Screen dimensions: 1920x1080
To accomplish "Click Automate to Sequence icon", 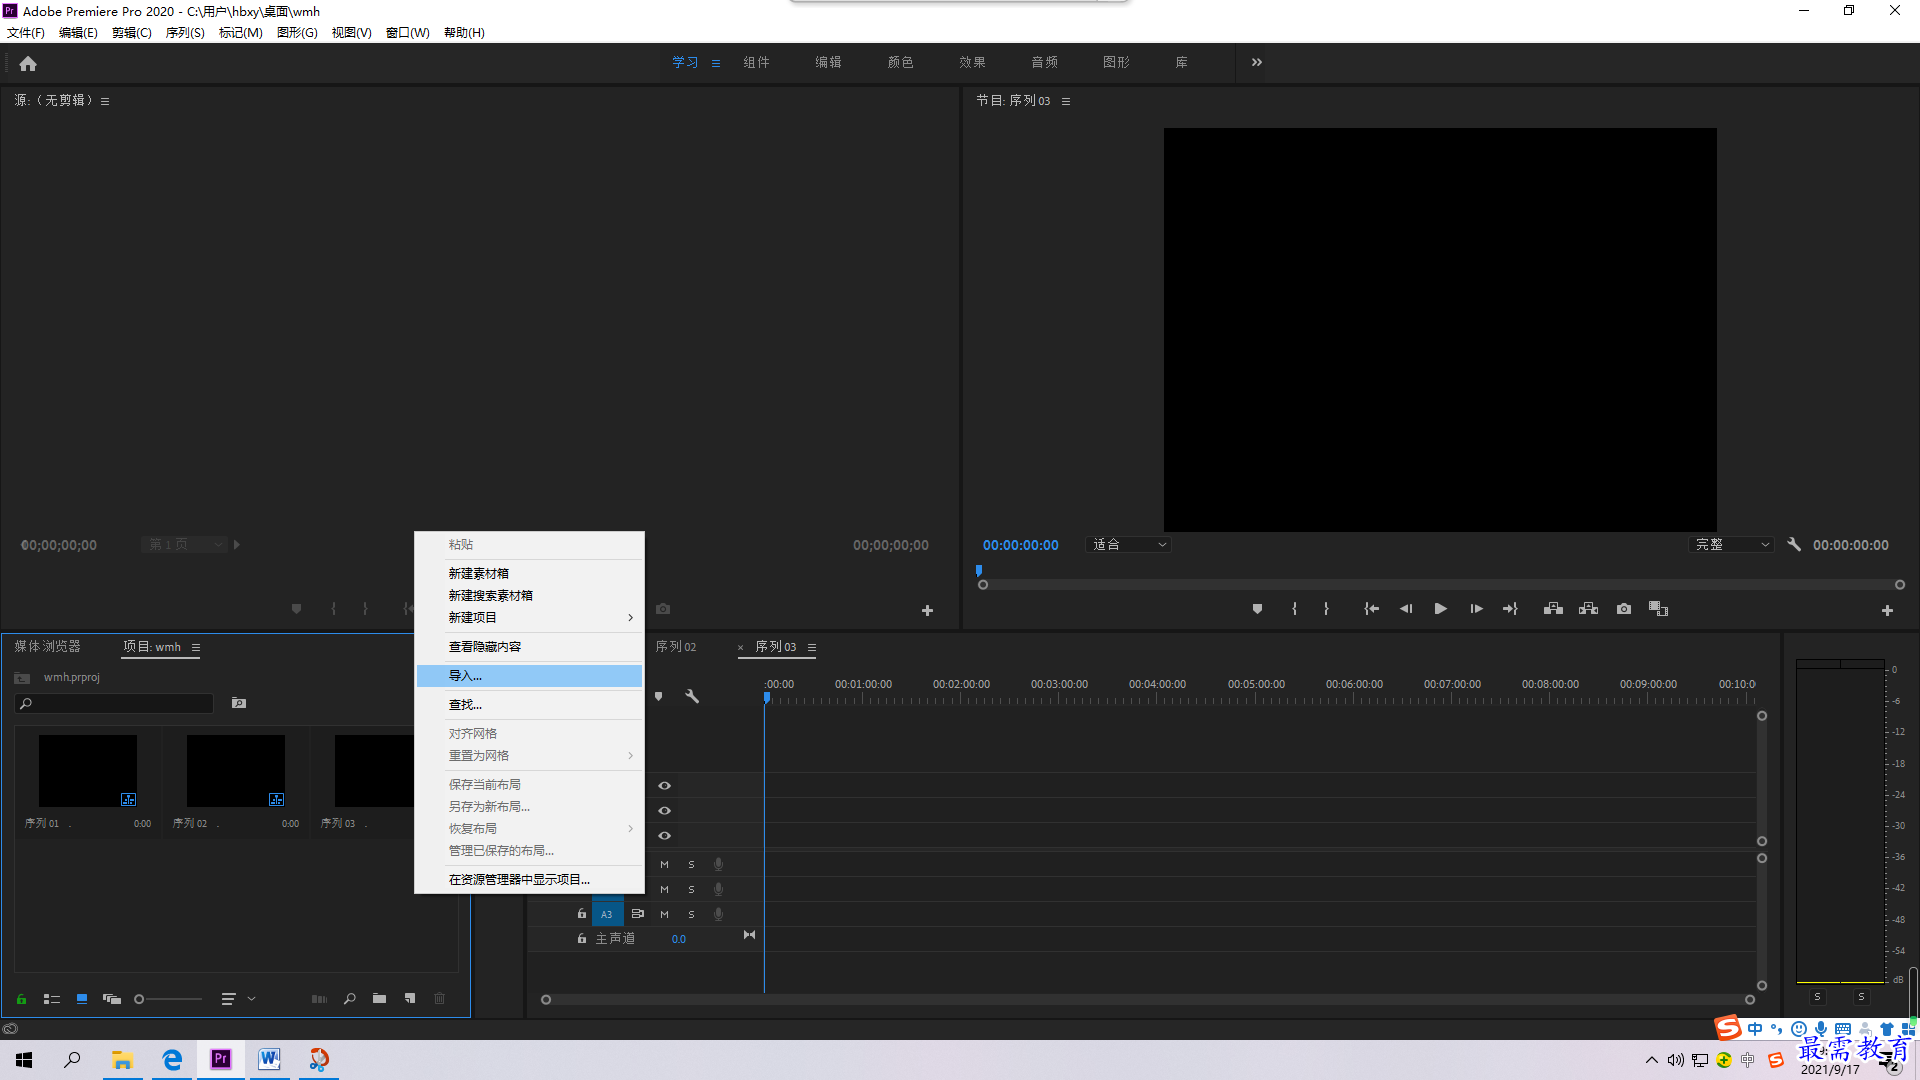I will tap(319, 999).
